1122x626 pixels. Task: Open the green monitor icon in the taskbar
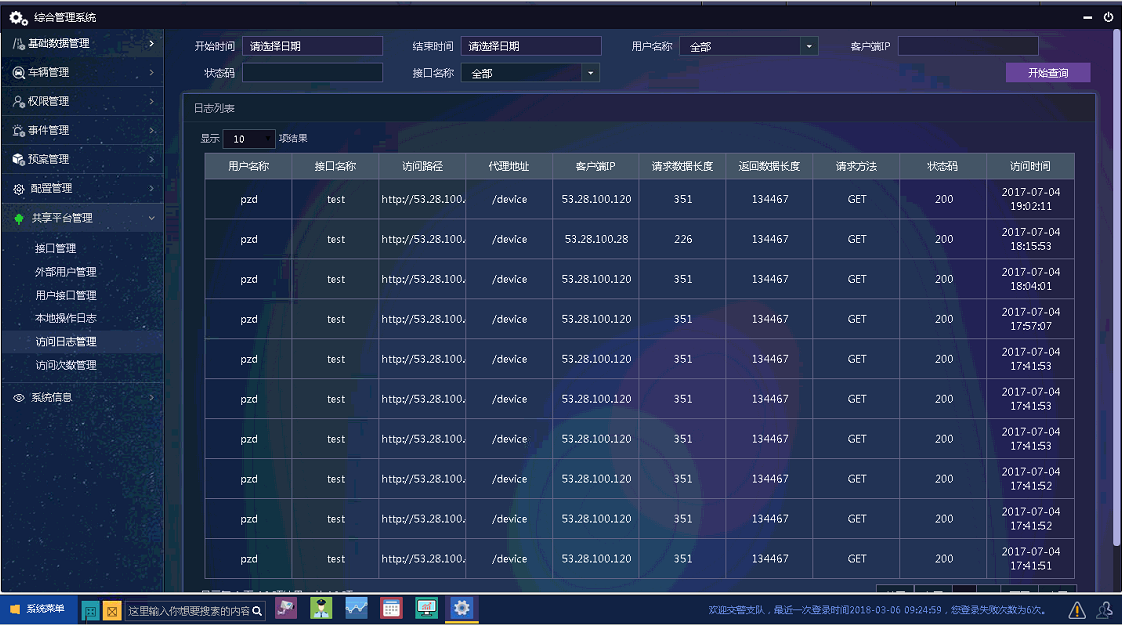coord(426,608)
